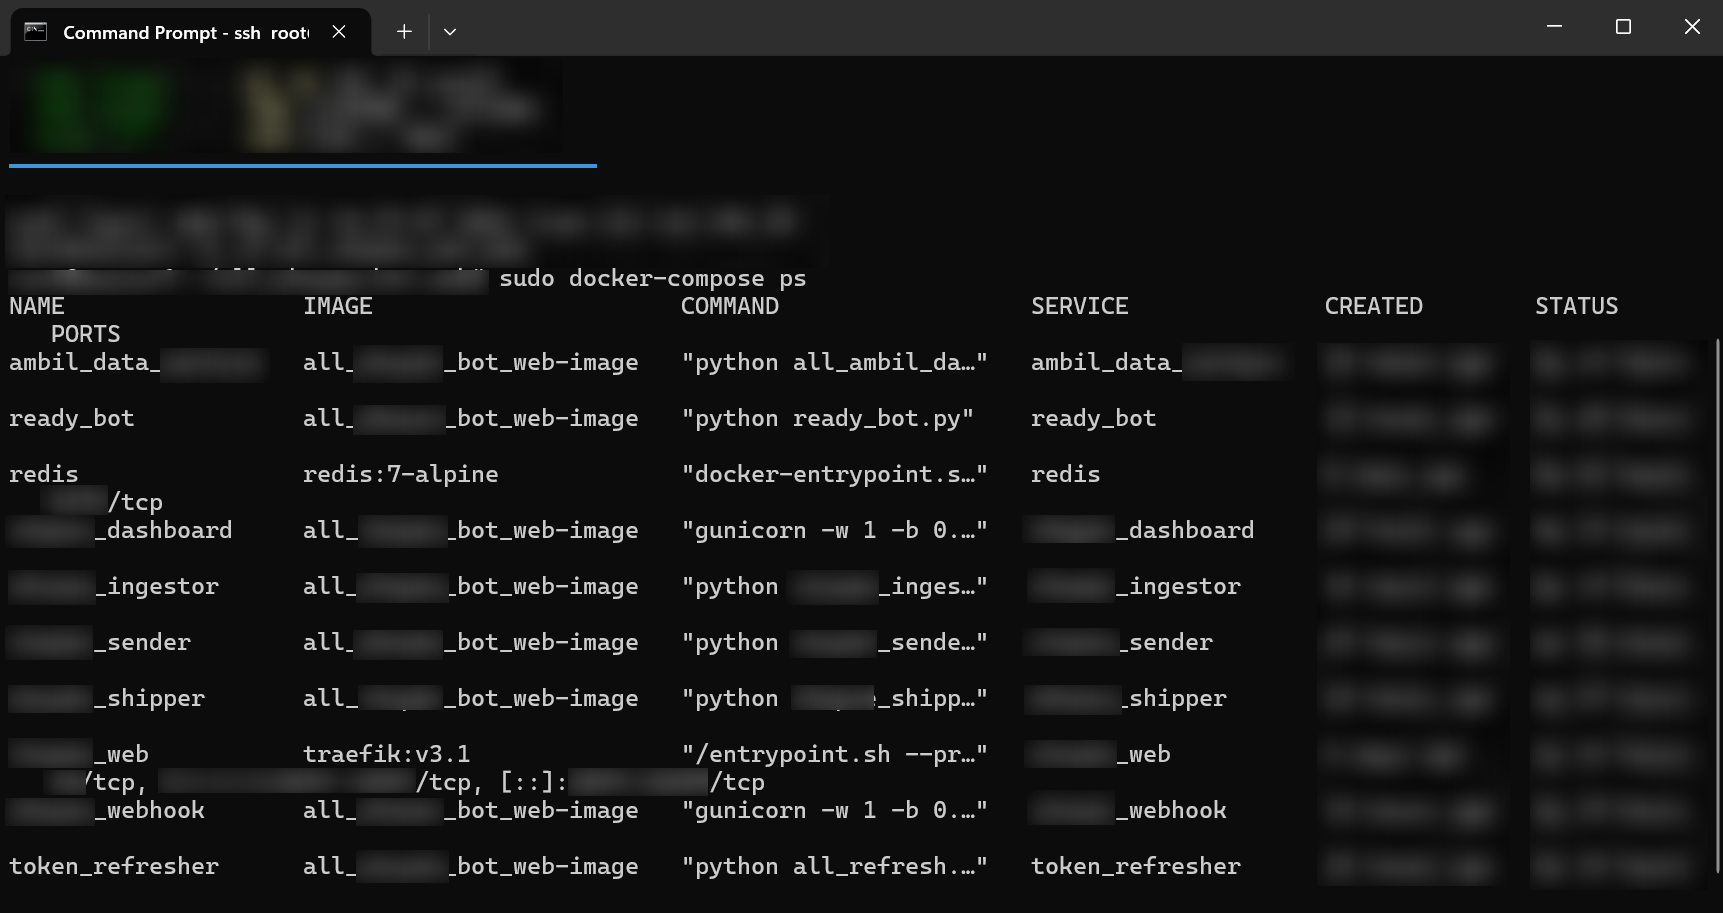Click the 'redis' service name
Screen dimensions: 1723x913
click(x=1066, y=474)
